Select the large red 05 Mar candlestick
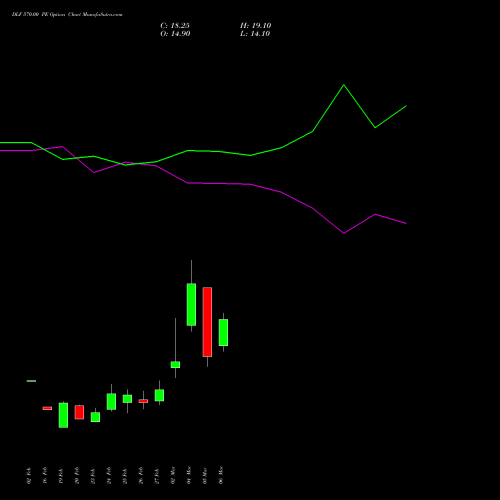Screen dimensions: 500x500 pos(207,322)
